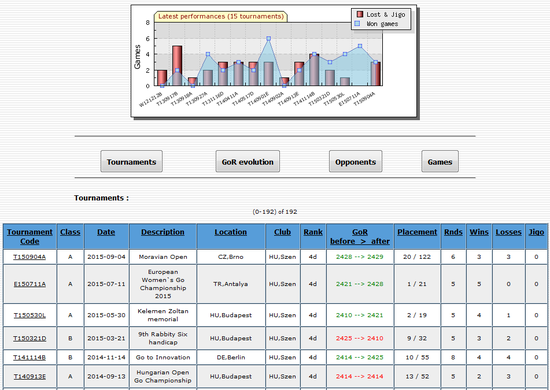This screenshot has width=550, height=390.
Task: Click the red Lost & Jigo legend swatch
Action: (360, 14)
